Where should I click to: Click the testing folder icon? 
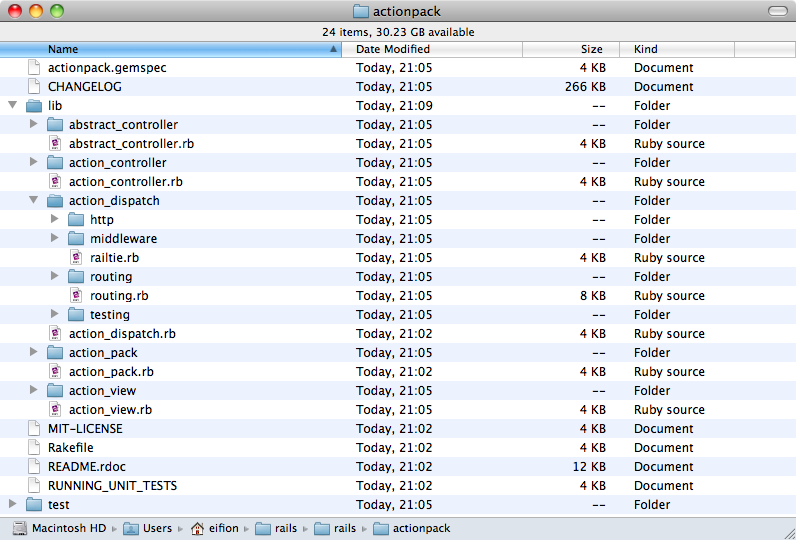click(x=76, y=315)
